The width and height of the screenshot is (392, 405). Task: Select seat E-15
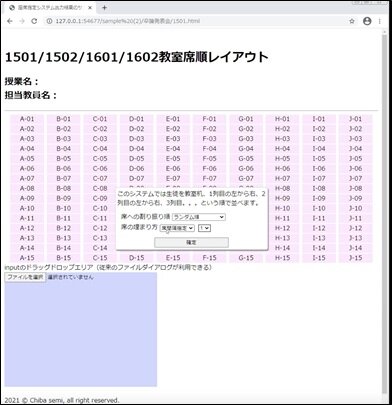click(x=173, y=258)
